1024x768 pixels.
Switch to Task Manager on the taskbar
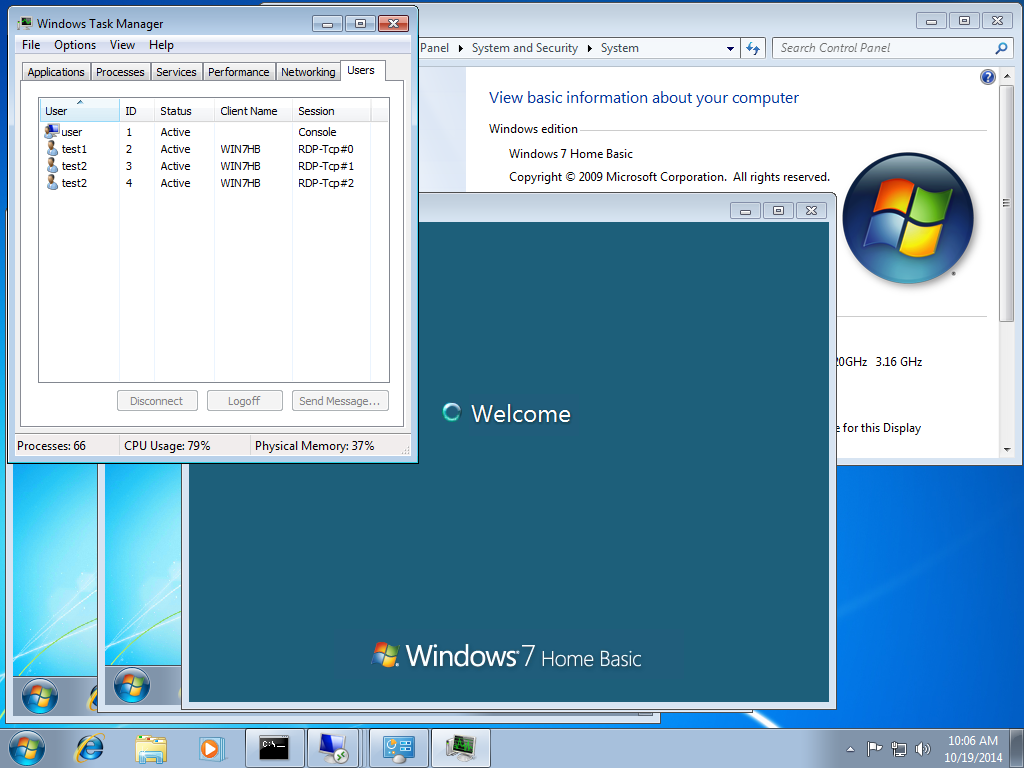click(460, 748)
